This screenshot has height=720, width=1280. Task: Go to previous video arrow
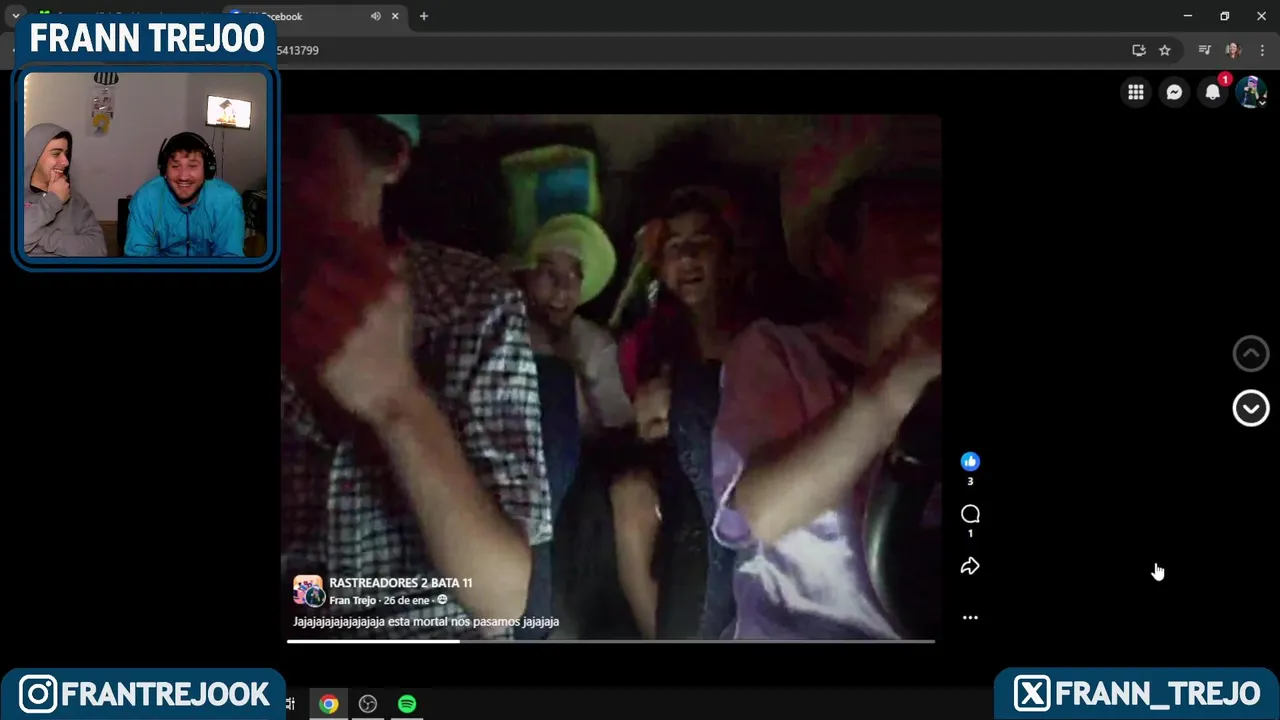pyautogui.click(x=1251, y=353)
